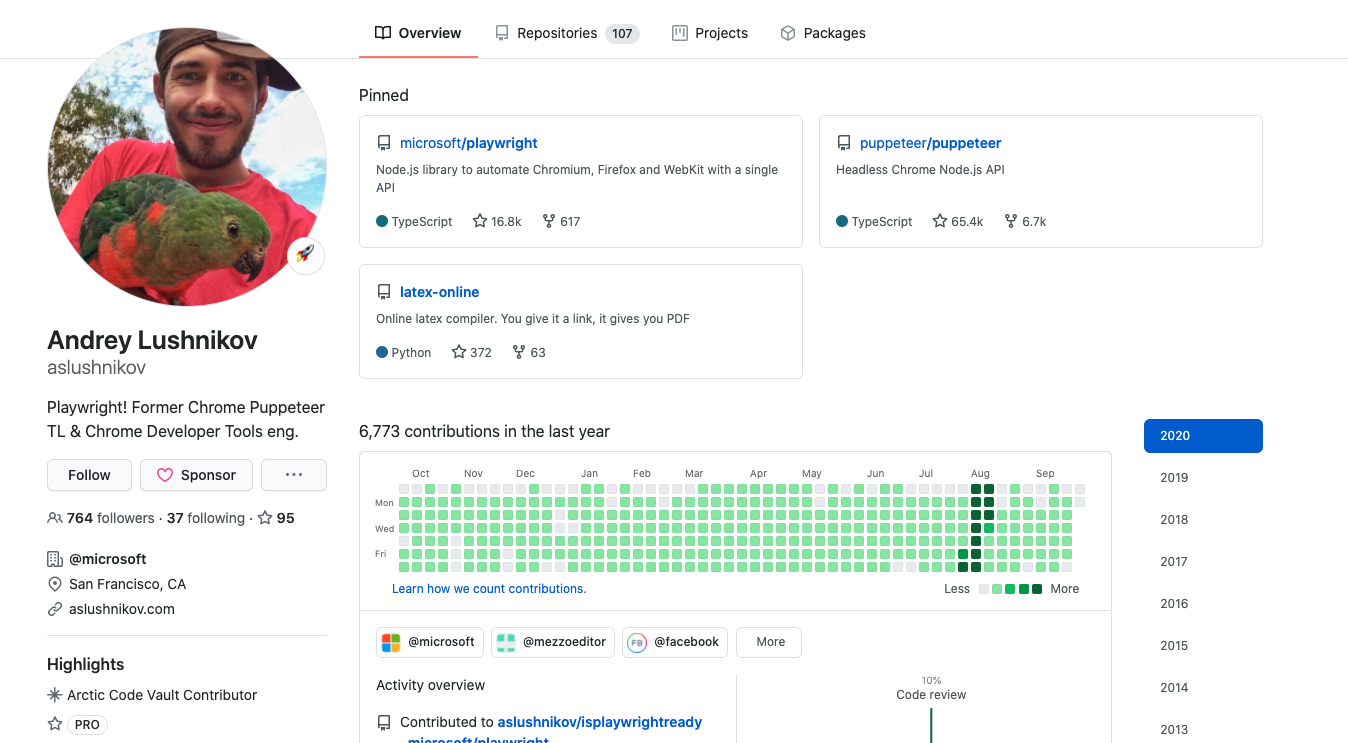Open the Overview tab

click(x=418, y=33)
